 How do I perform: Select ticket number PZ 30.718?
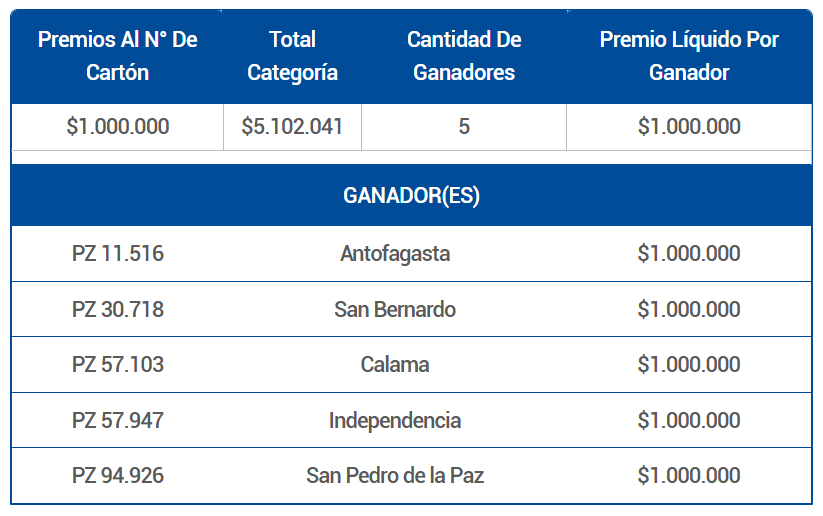(x=118, y=310)
